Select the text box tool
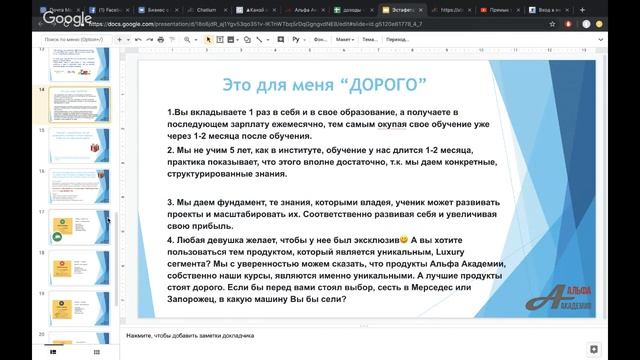This screenshot has height=360, width=640. 220,40
